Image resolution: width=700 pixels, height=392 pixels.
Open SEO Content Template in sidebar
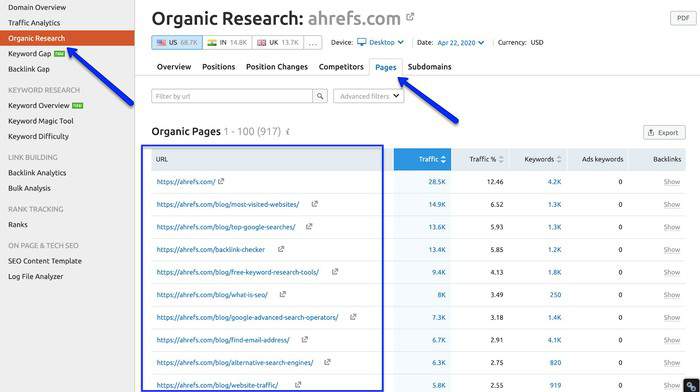tap(45, 261)
